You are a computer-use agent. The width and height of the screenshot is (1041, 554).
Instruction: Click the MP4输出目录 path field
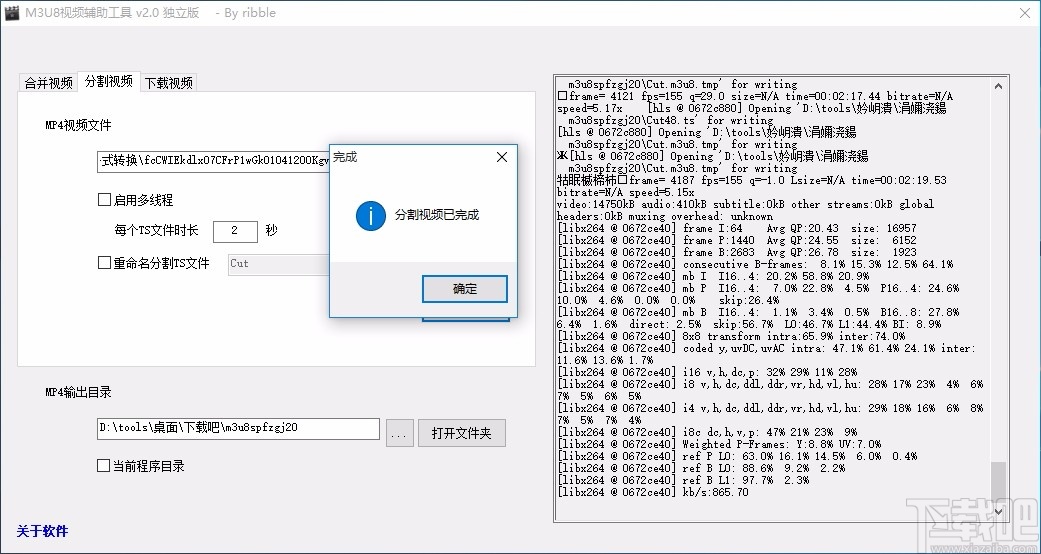(x=238, y=428)
